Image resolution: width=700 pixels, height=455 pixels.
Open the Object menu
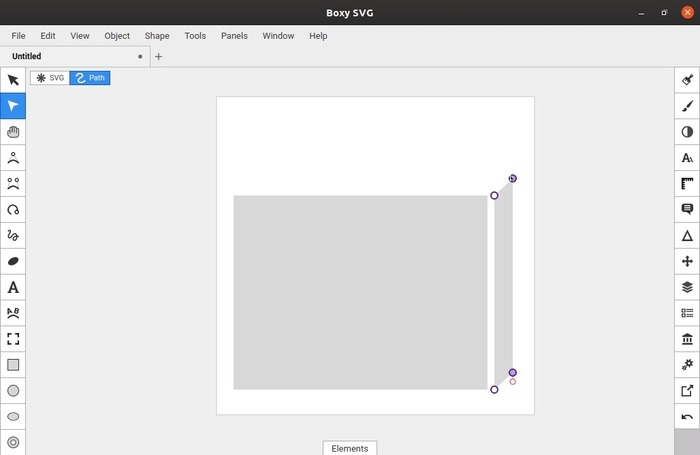coord(117,36)
